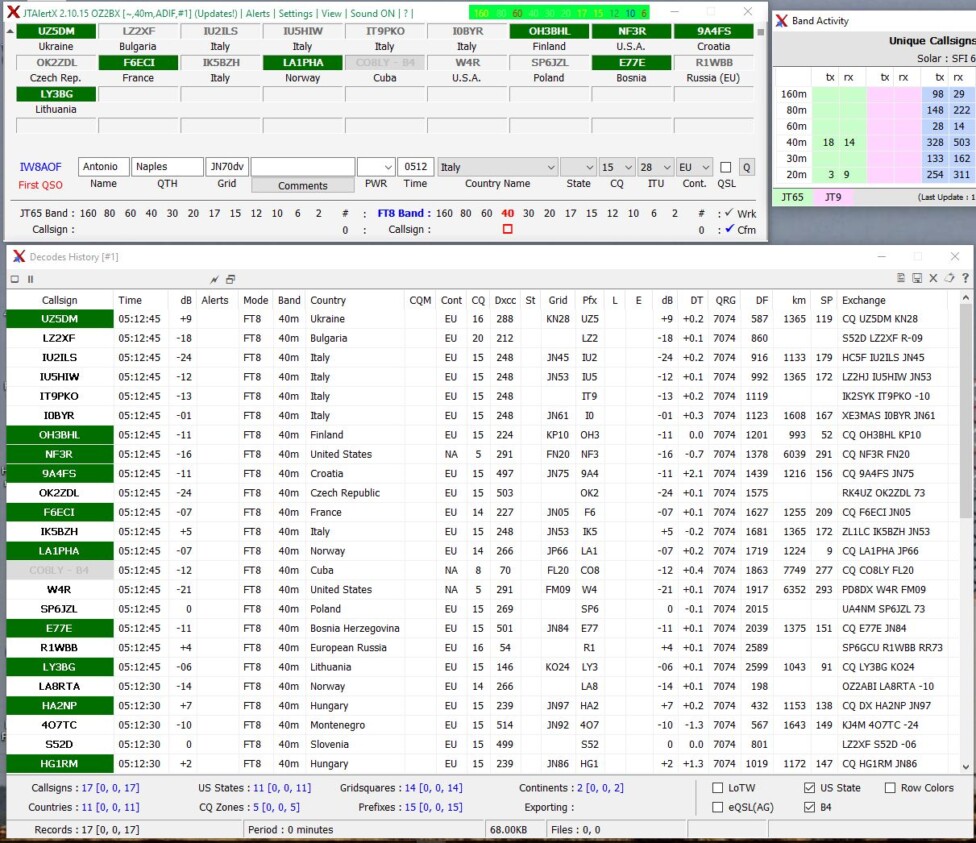Open the PWR dropdown
This screenshot has width=976, height=843.
point(376,167)
